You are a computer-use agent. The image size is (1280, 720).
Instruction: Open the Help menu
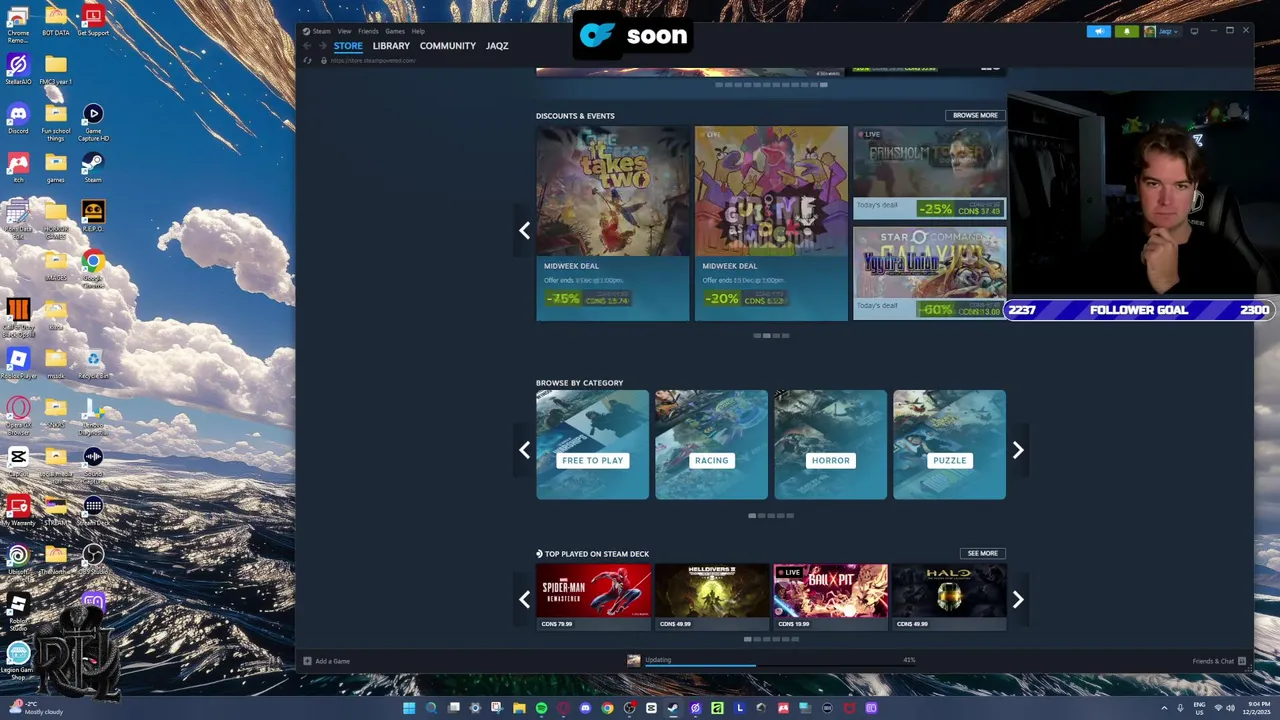418,31
